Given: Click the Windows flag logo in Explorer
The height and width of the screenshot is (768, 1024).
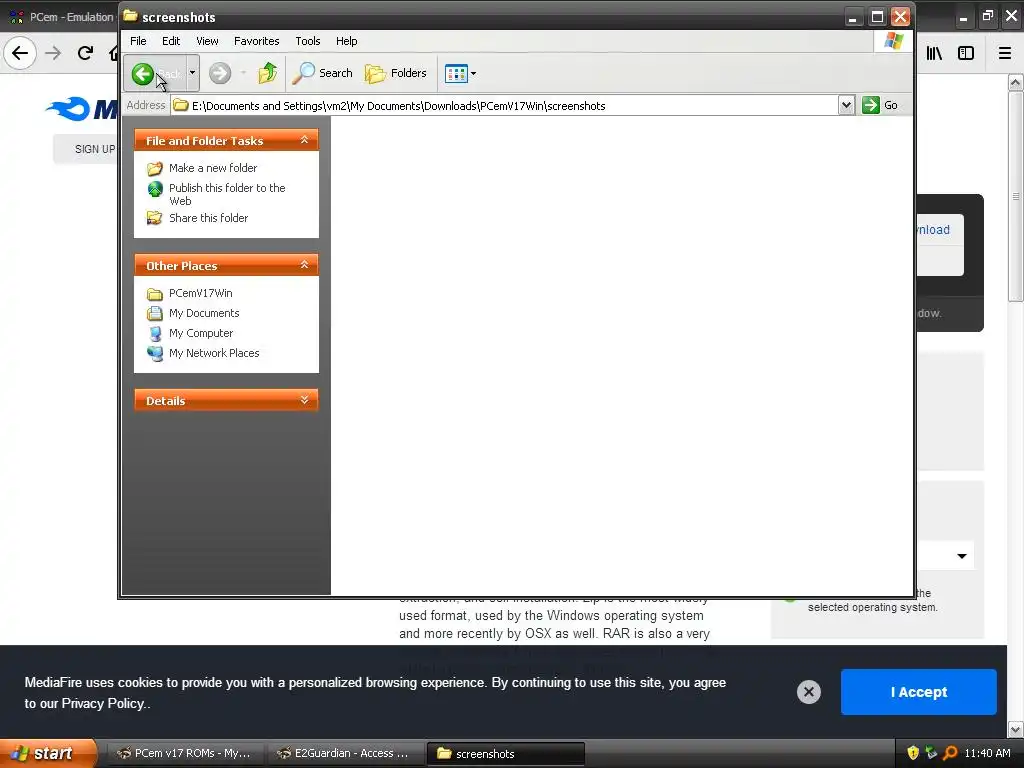Looking at the screenshot, I should click(x=893, y=41).
